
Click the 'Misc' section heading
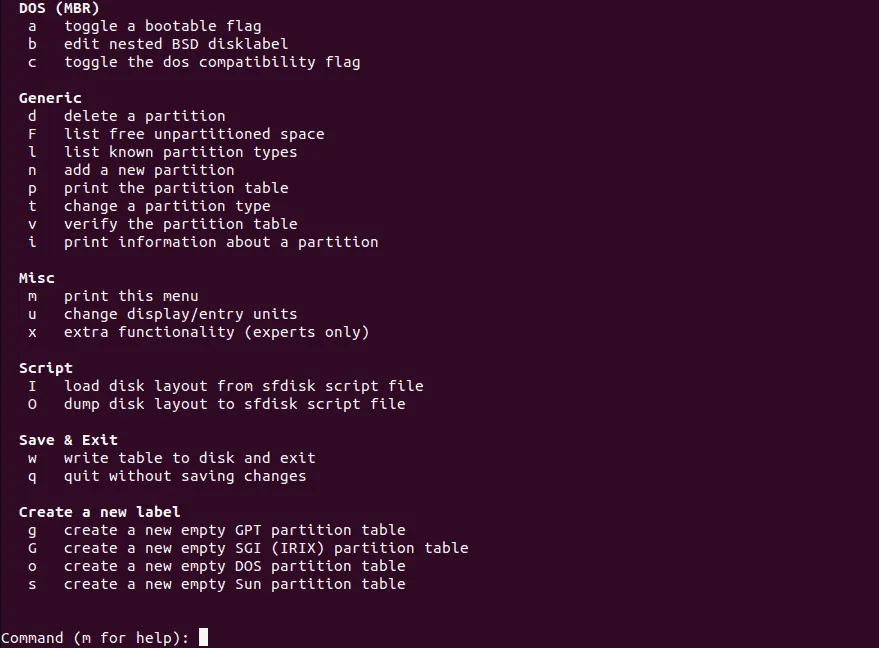(37, 278)
